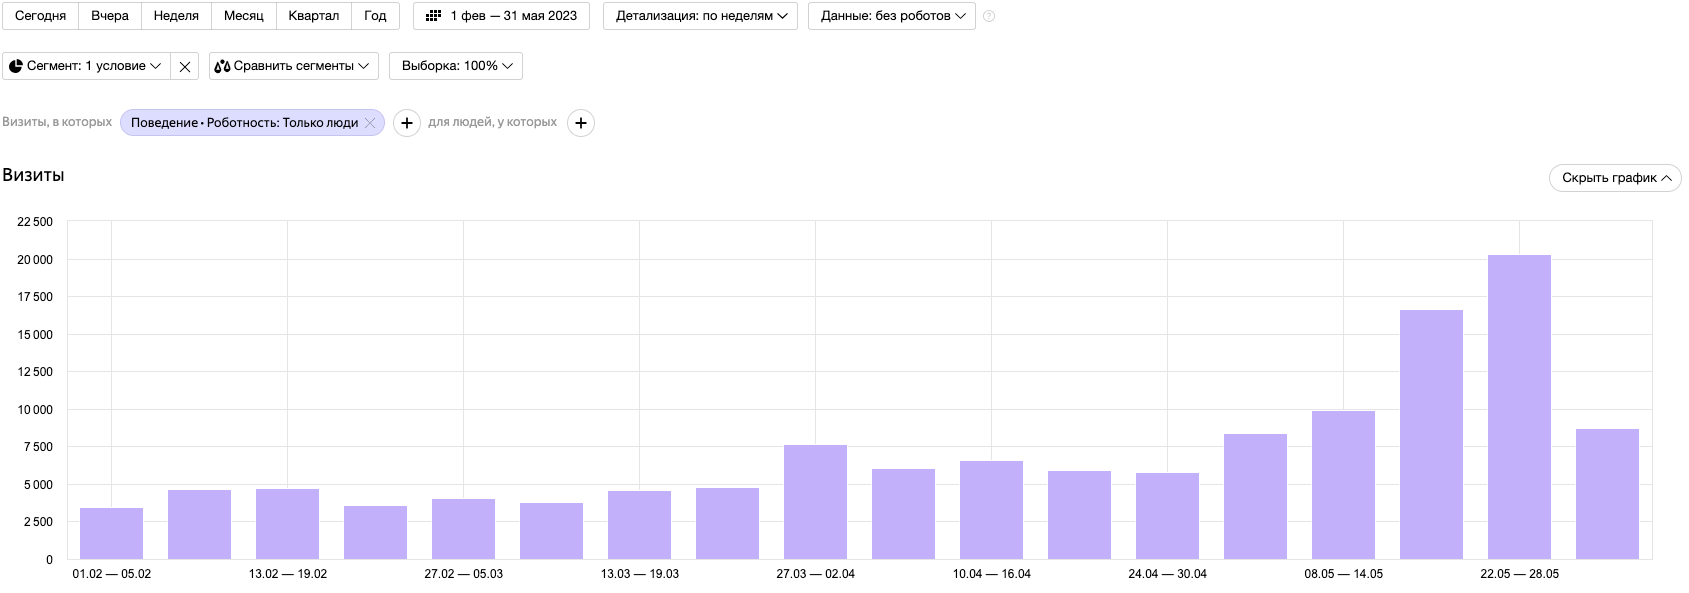
Task: Click the 'Поведение · Роботность: Только люди' filter
Action: click(x=244, y=123)
